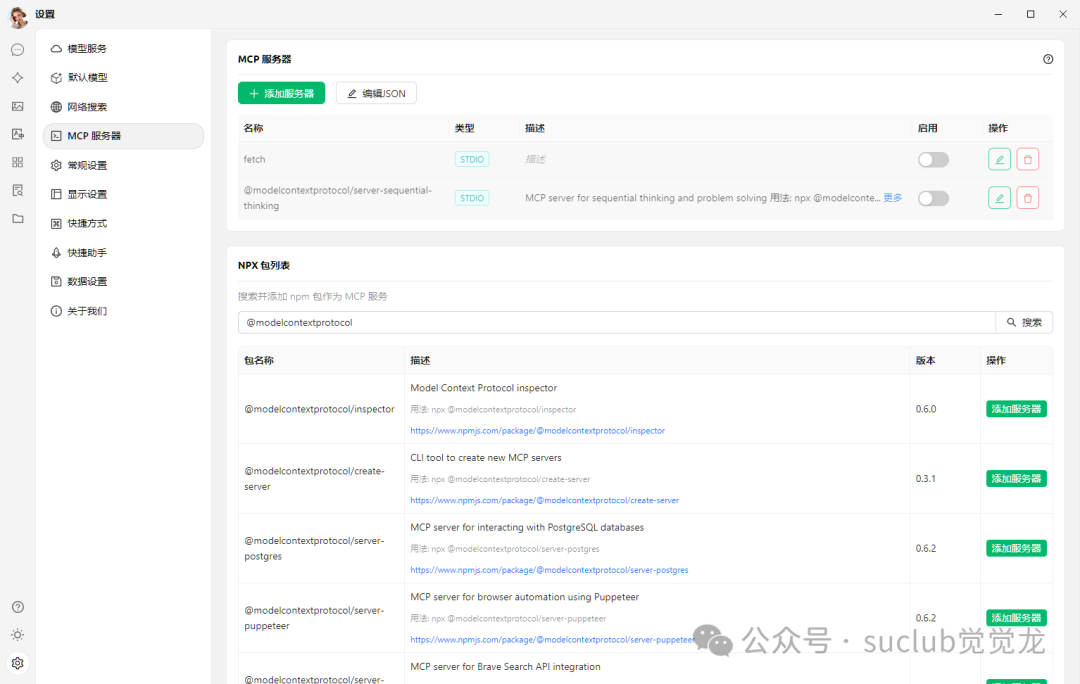Open the npmjs link for inspector package
The image size is (1080, 684).
(x=537, y=431)
